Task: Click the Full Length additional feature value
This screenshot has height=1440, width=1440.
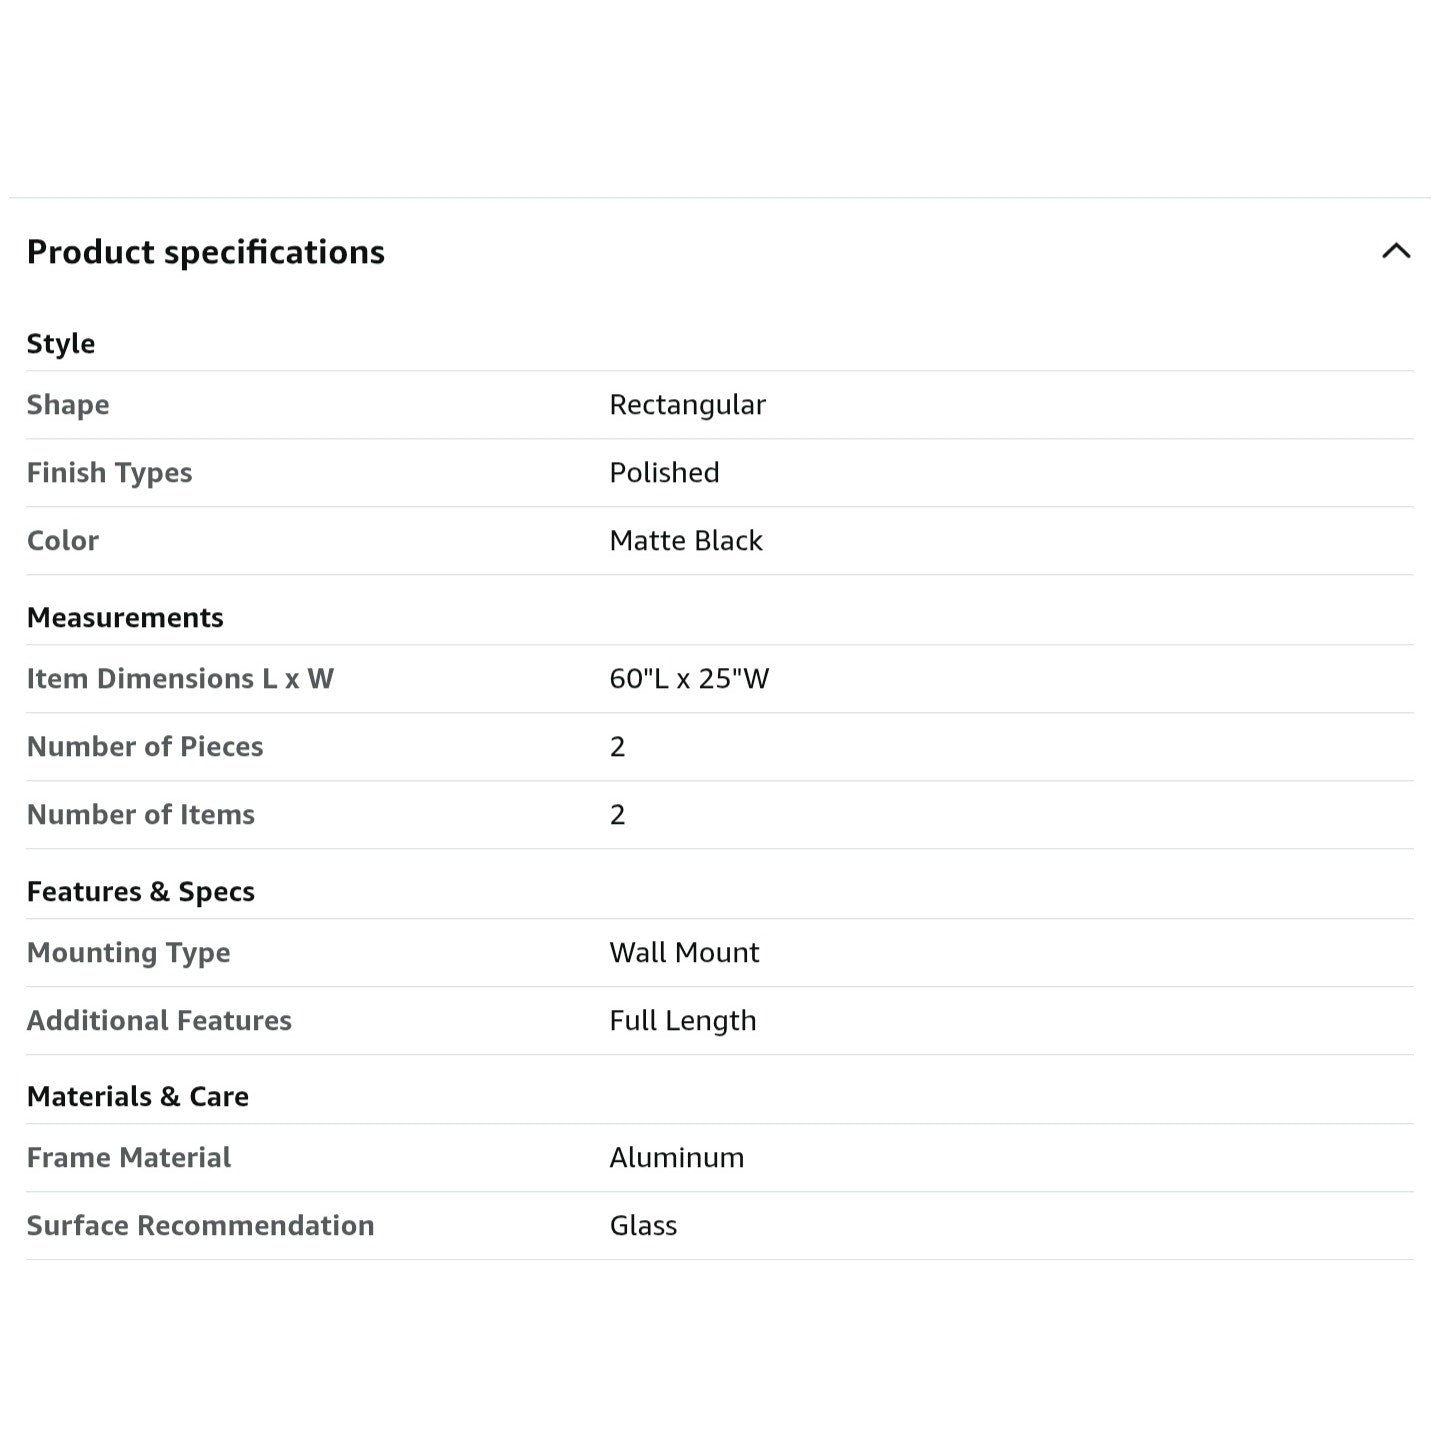Action: (x=683, y=1021)
